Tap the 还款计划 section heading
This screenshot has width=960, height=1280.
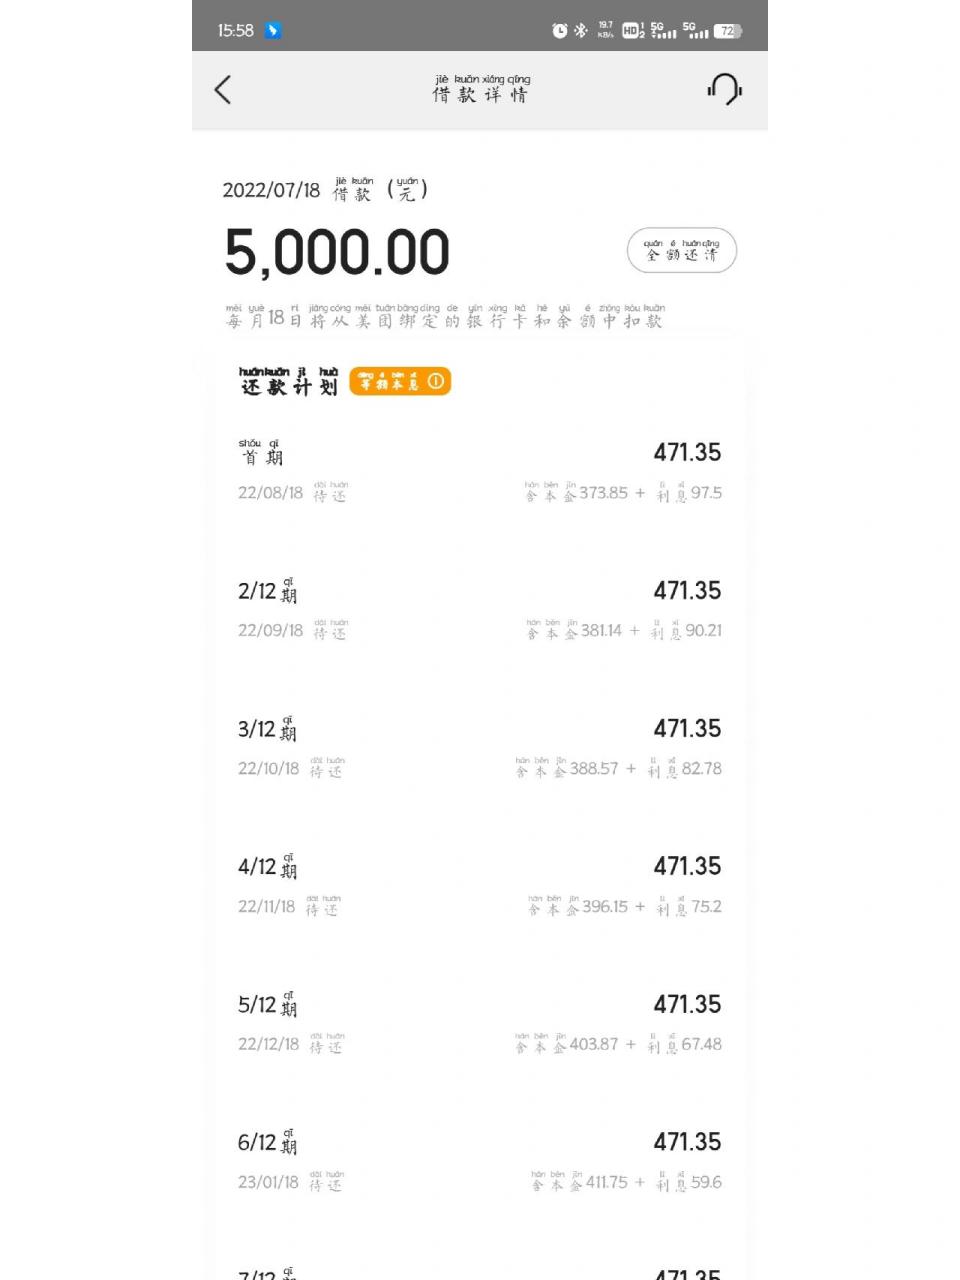pyautogui.click(x=289, y=381)
